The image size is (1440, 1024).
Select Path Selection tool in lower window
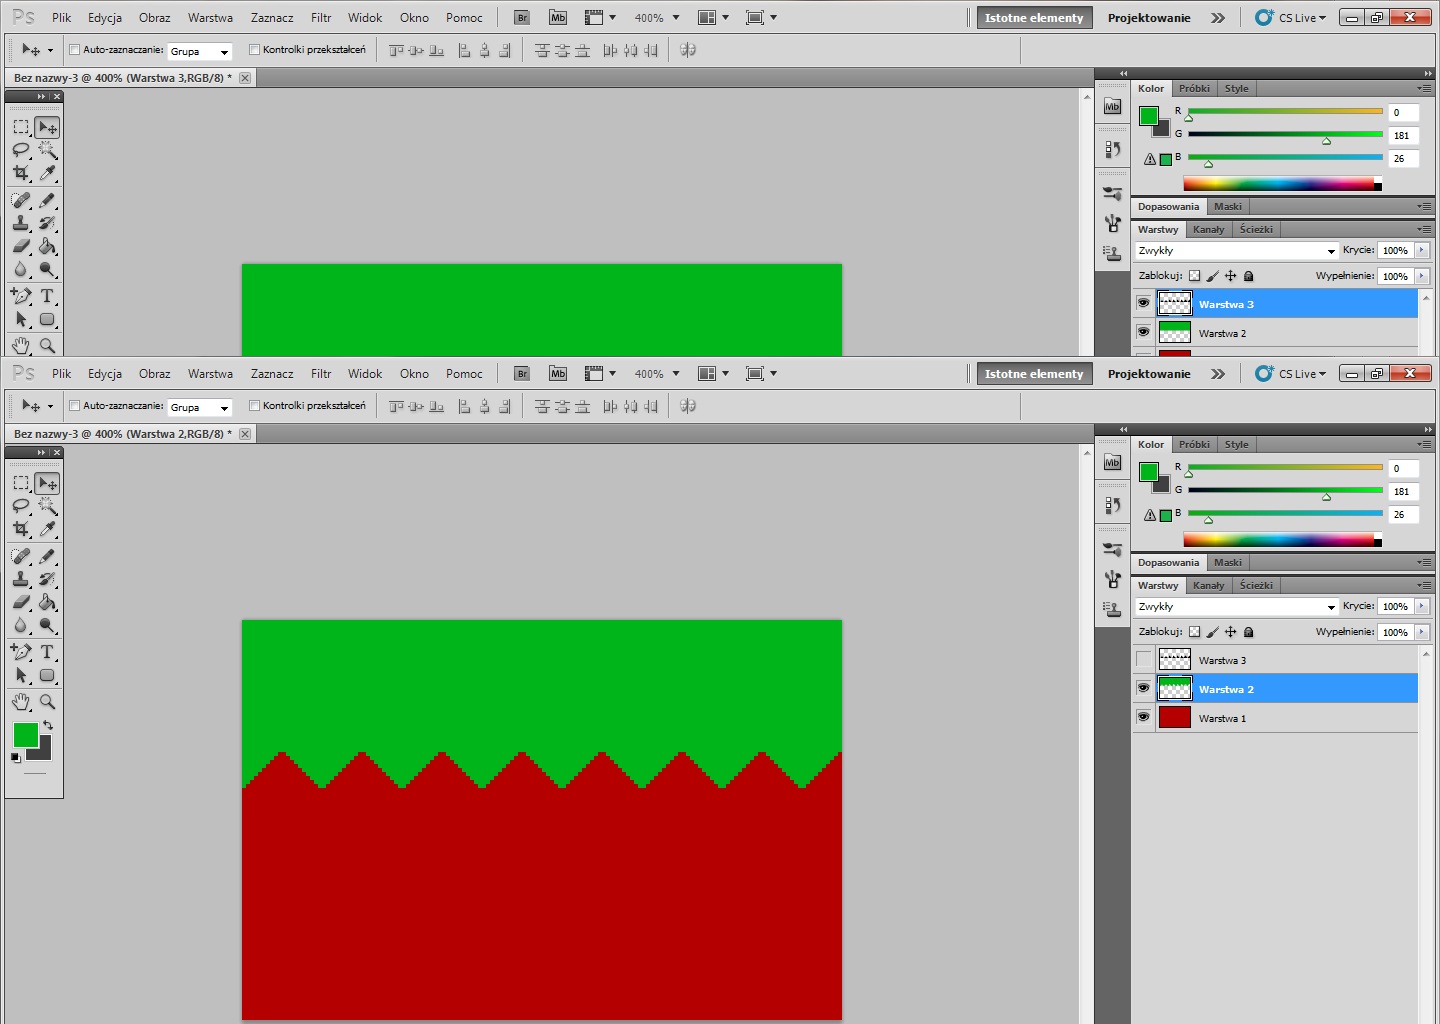[21, 675]
